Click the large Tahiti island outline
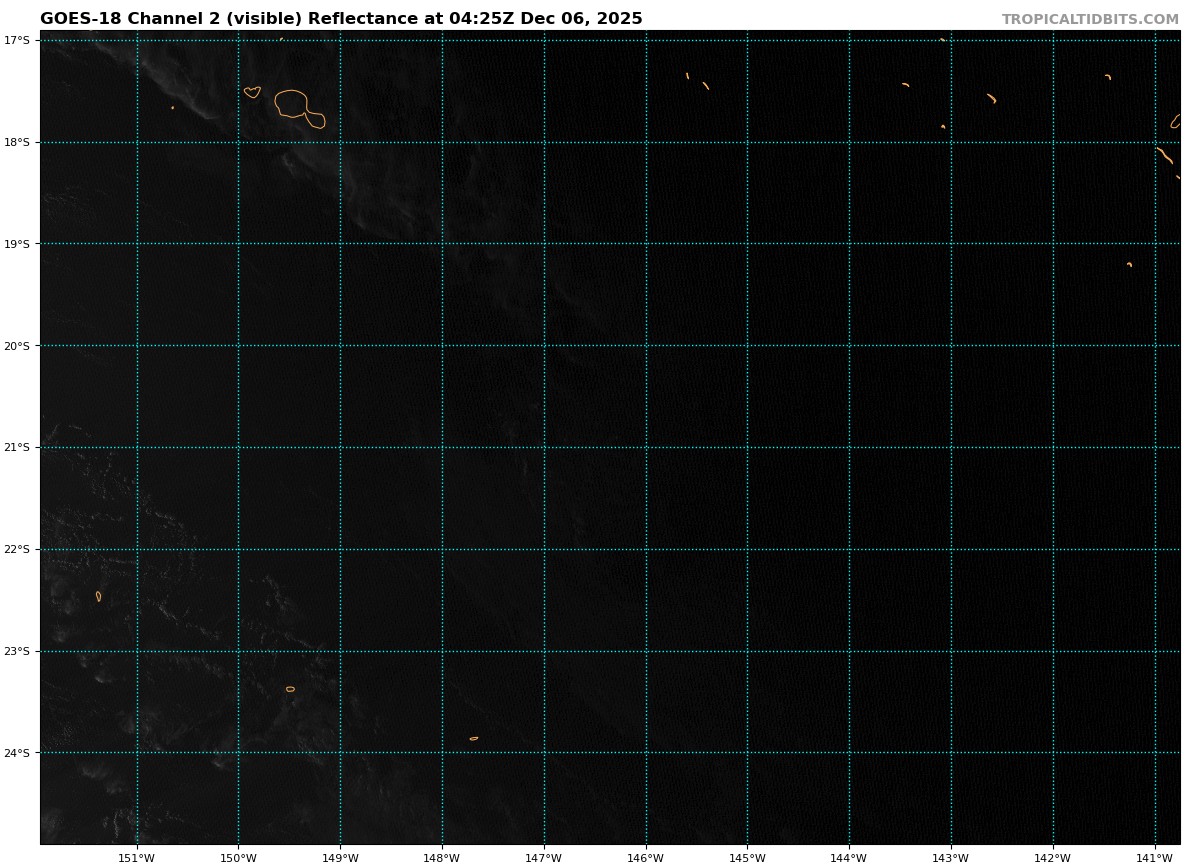 [x=292, y=103]
